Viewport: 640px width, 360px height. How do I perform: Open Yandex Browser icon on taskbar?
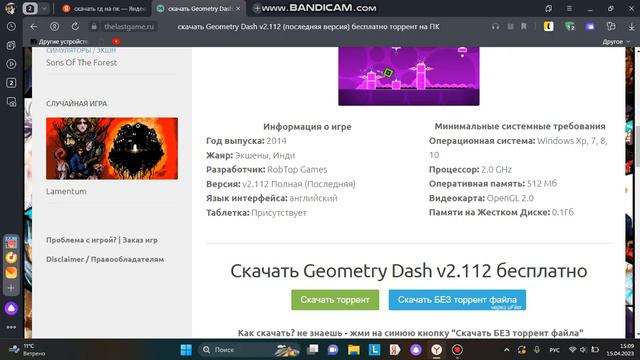coord(436,350)
